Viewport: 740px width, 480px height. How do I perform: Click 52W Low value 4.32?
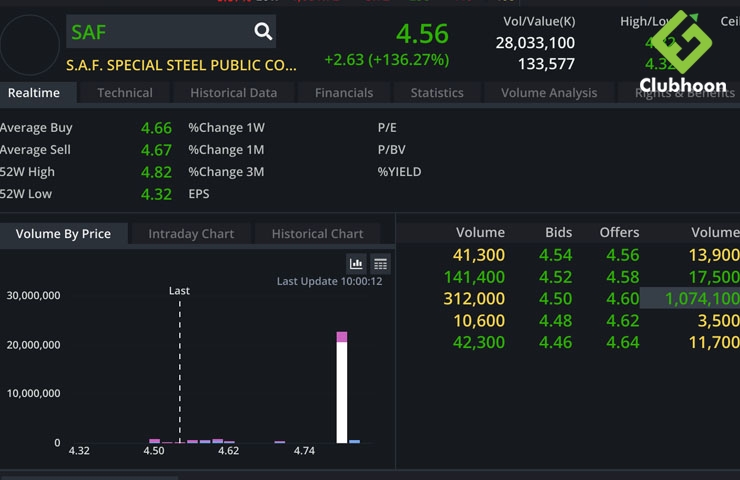[x=156, y=194]
